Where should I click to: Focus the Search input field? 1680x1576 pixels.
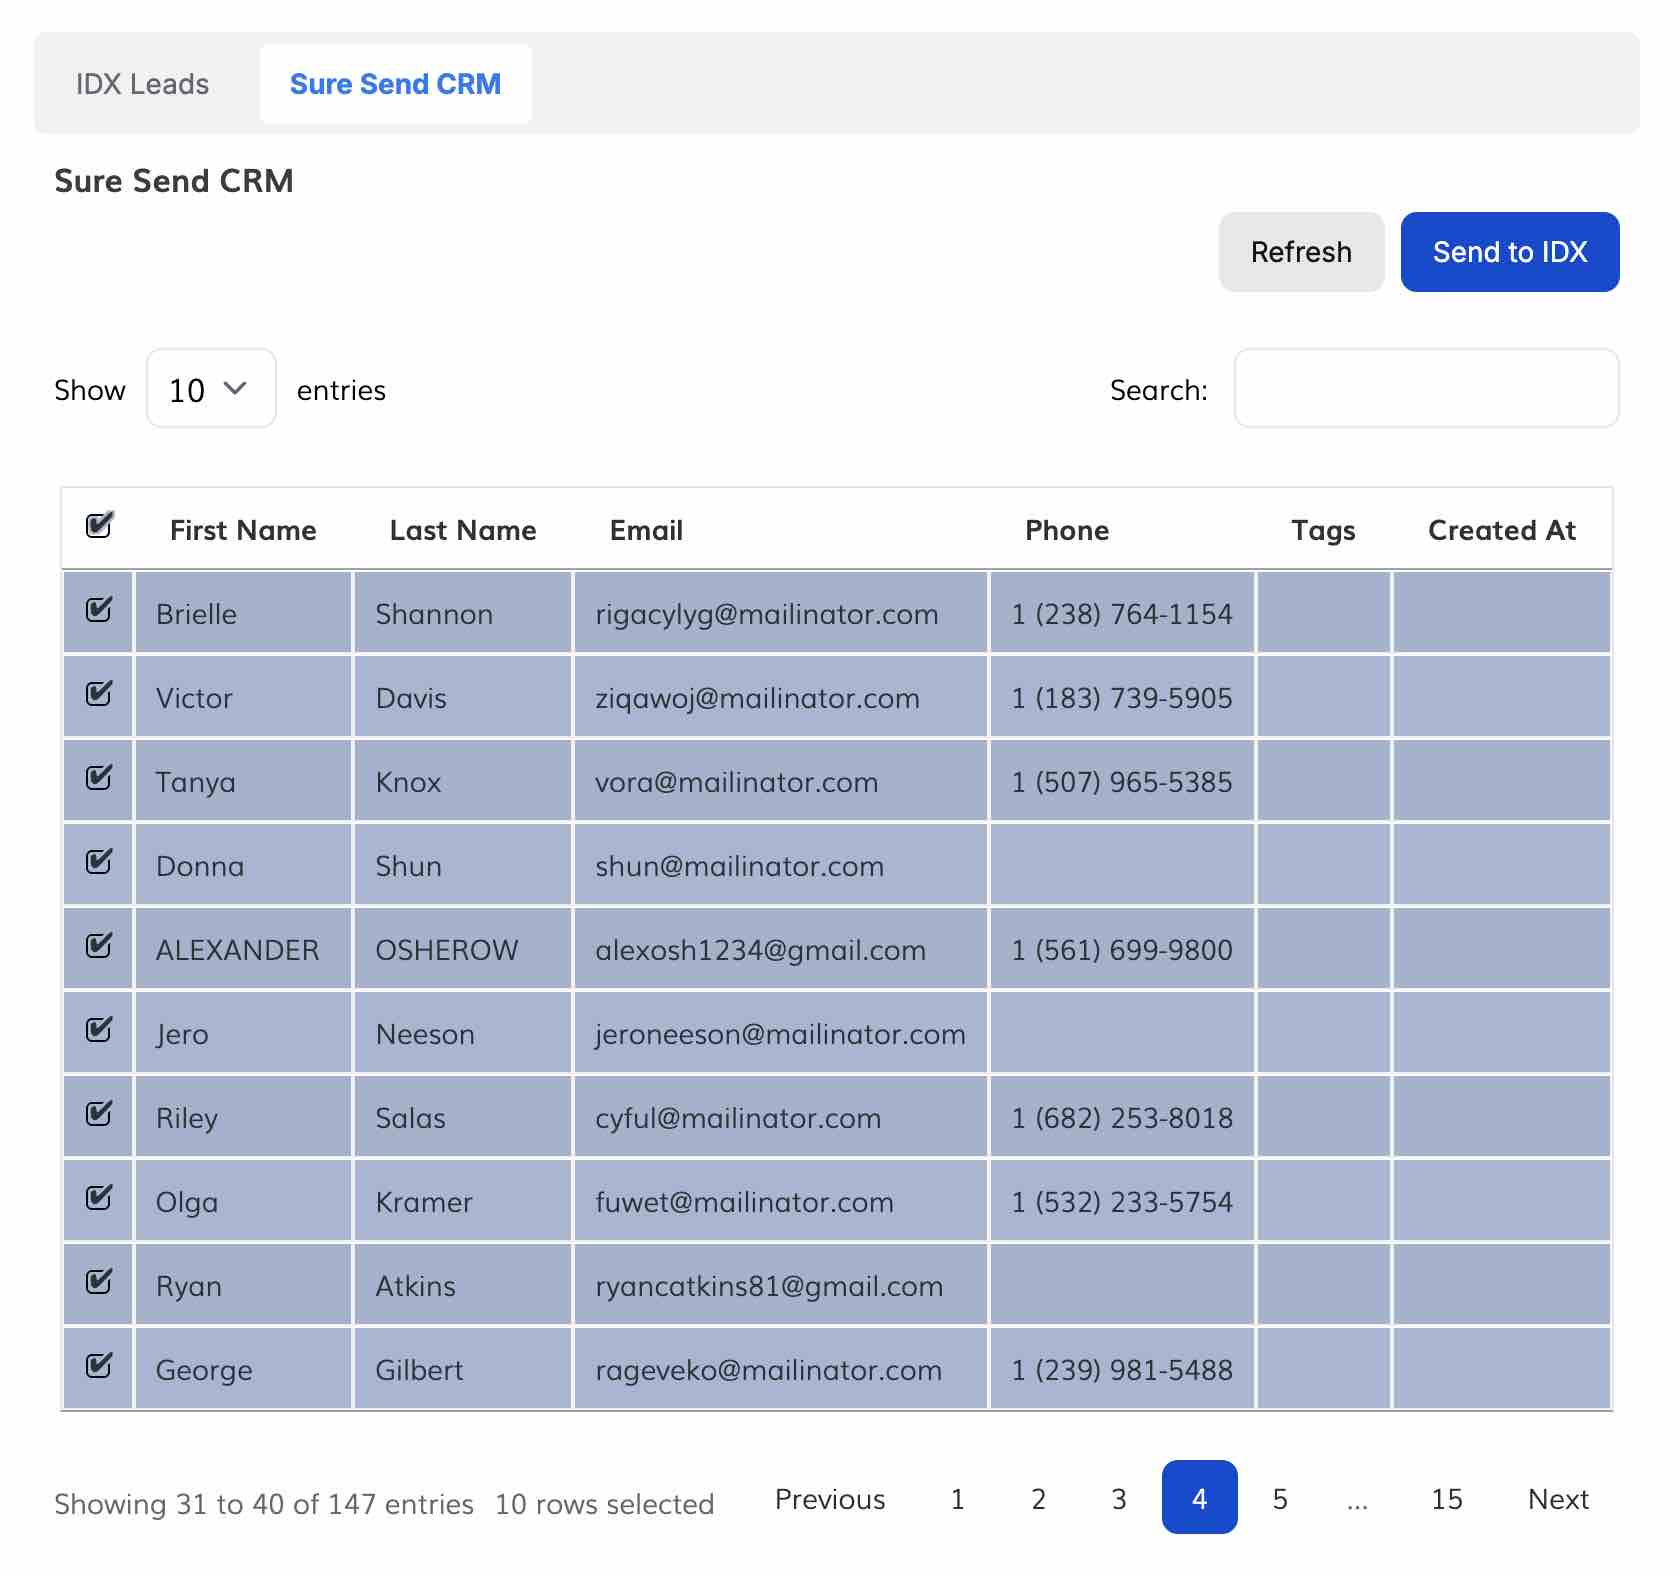(1426, 389)
